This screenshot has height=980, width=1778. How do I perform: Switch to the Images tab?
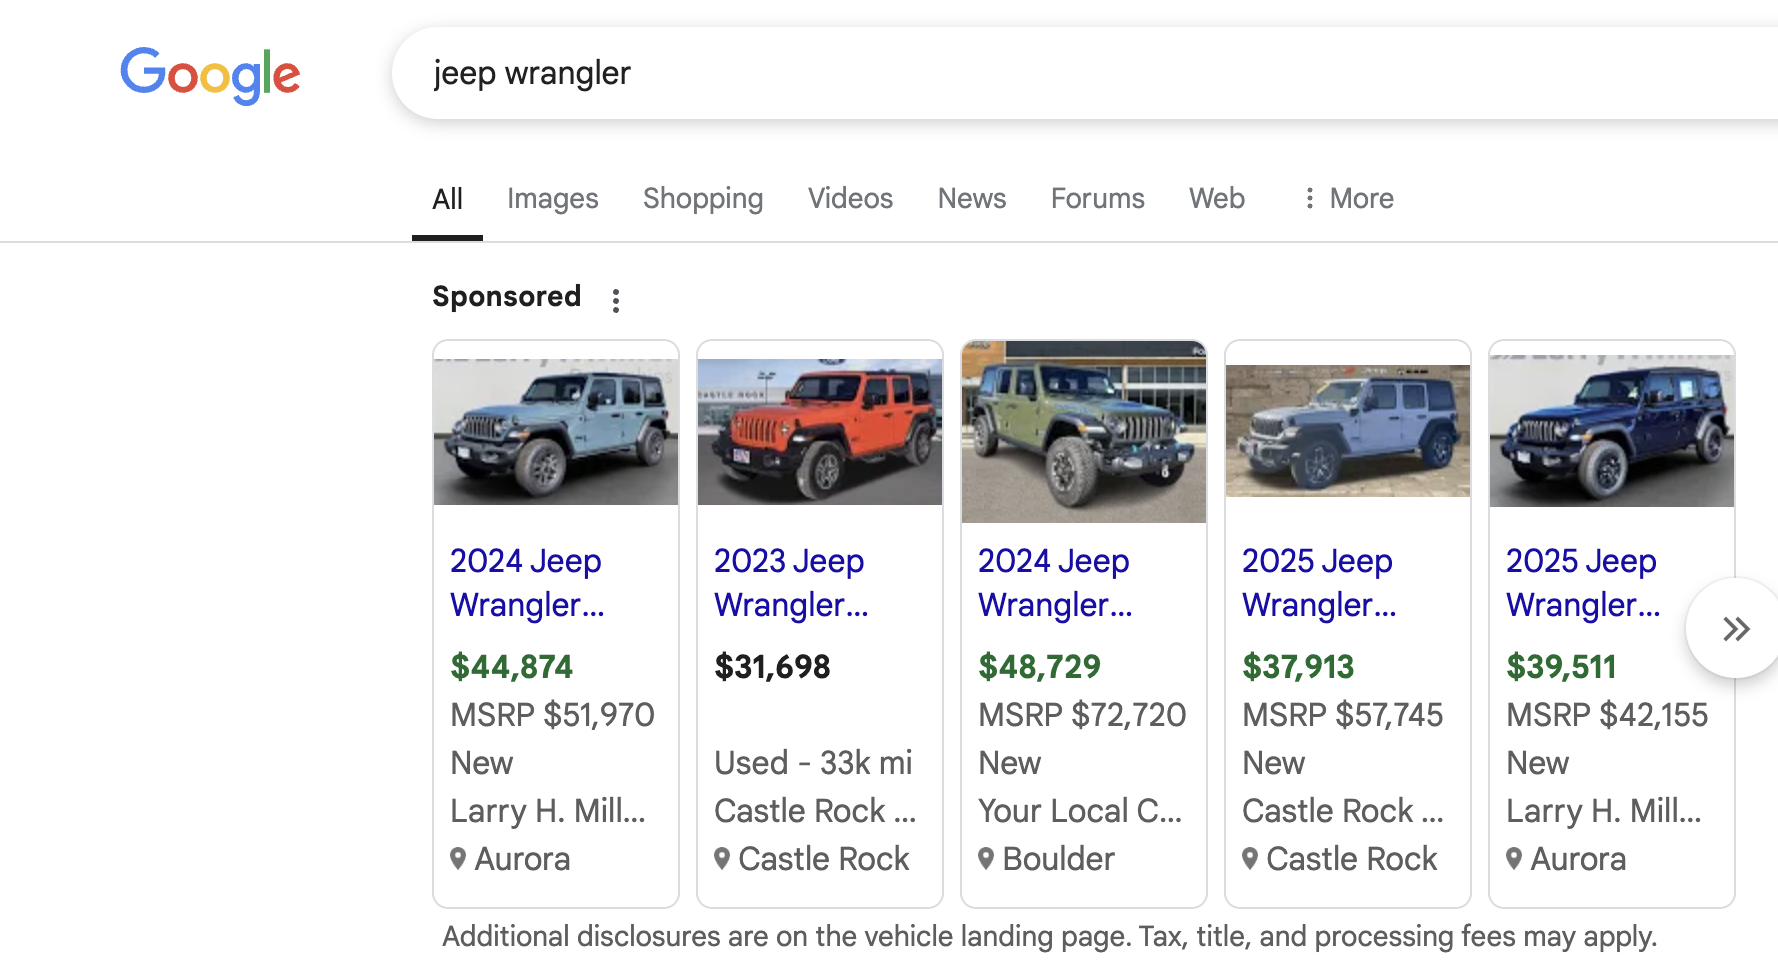(x=552, y=198)
